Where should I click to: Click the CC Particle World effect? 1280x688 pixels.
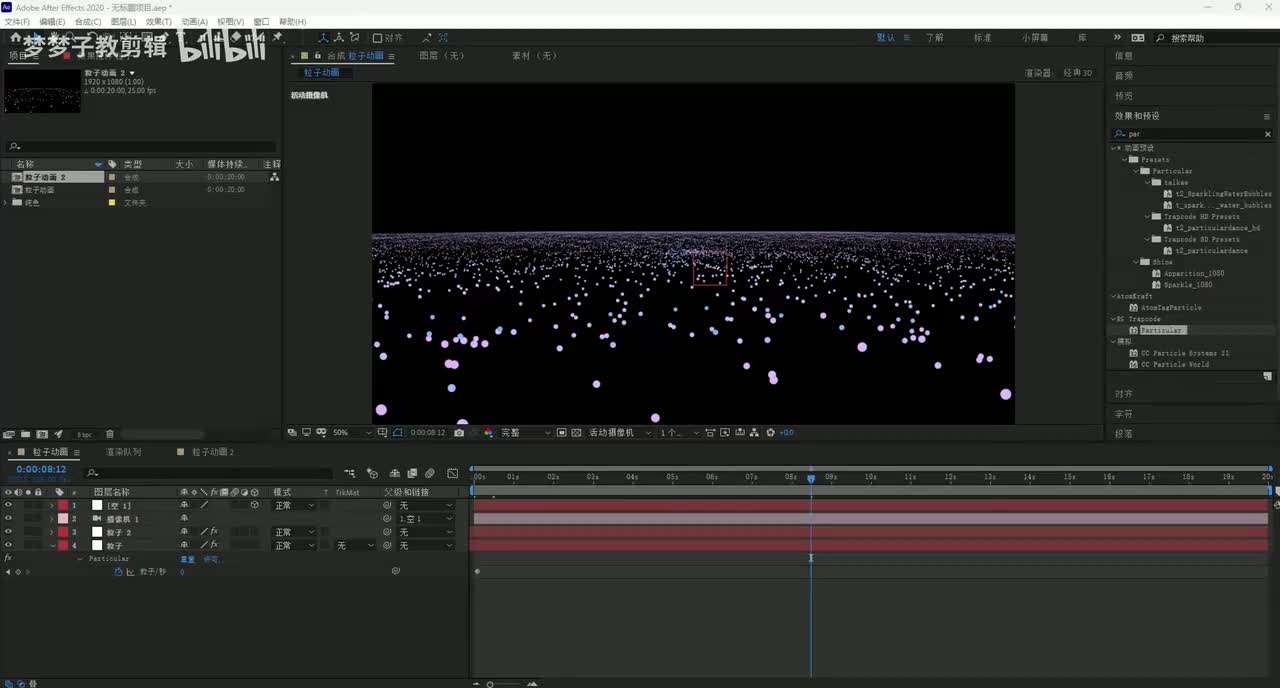coord(1175,365)
